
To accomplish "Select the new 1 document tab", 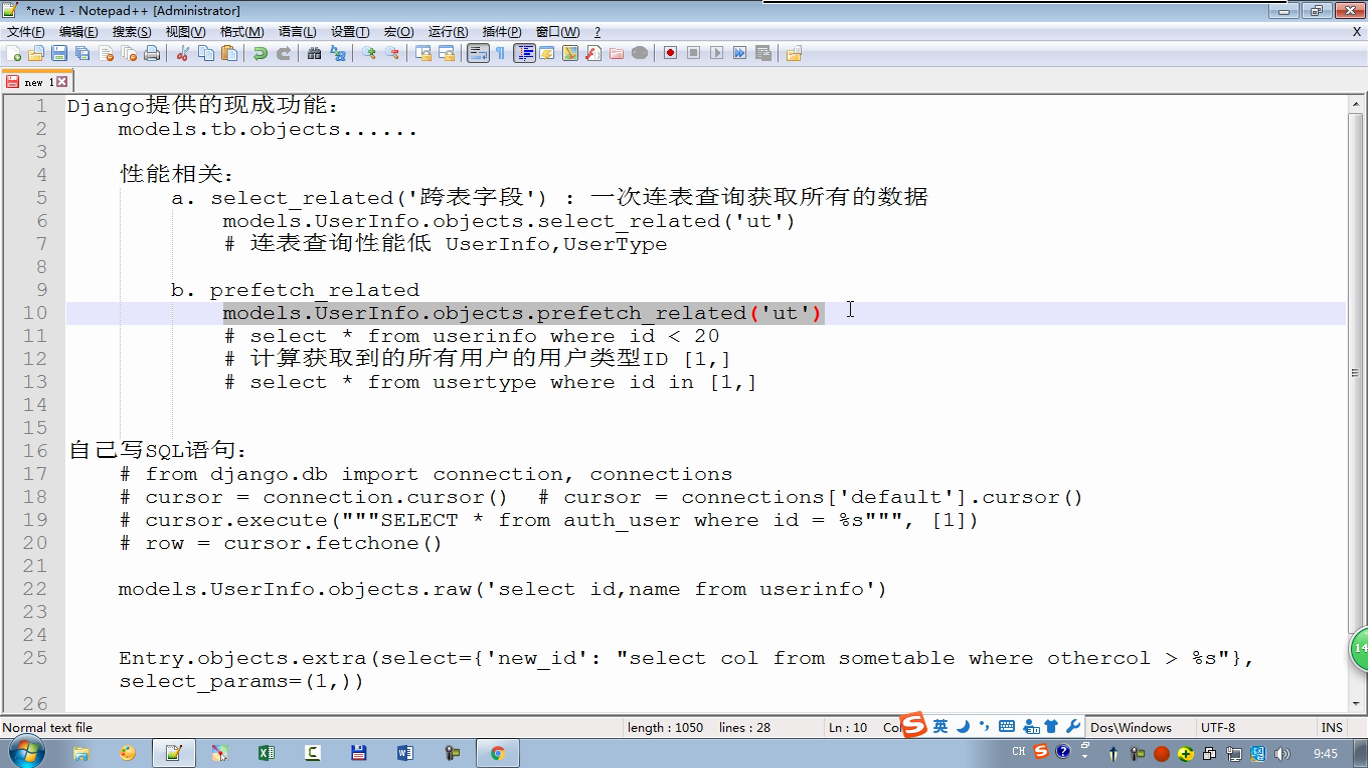I will [37, 82].
